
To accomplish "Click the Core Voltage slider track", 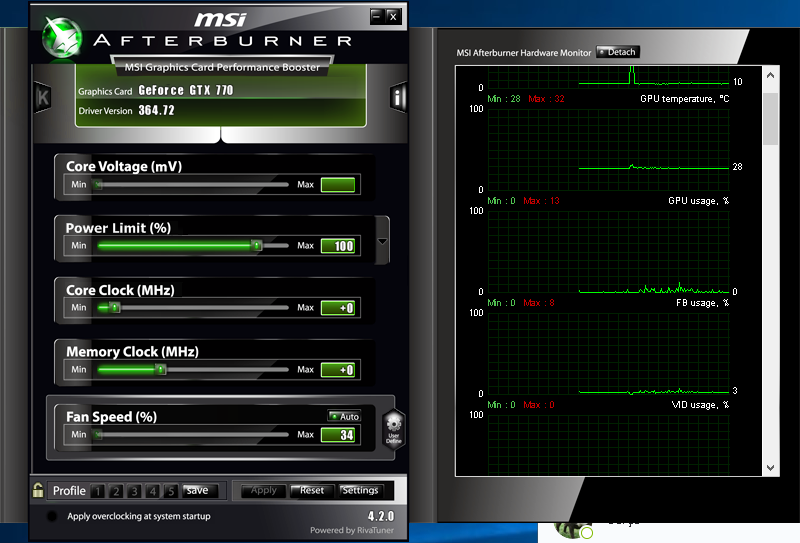I will [193, 184].
